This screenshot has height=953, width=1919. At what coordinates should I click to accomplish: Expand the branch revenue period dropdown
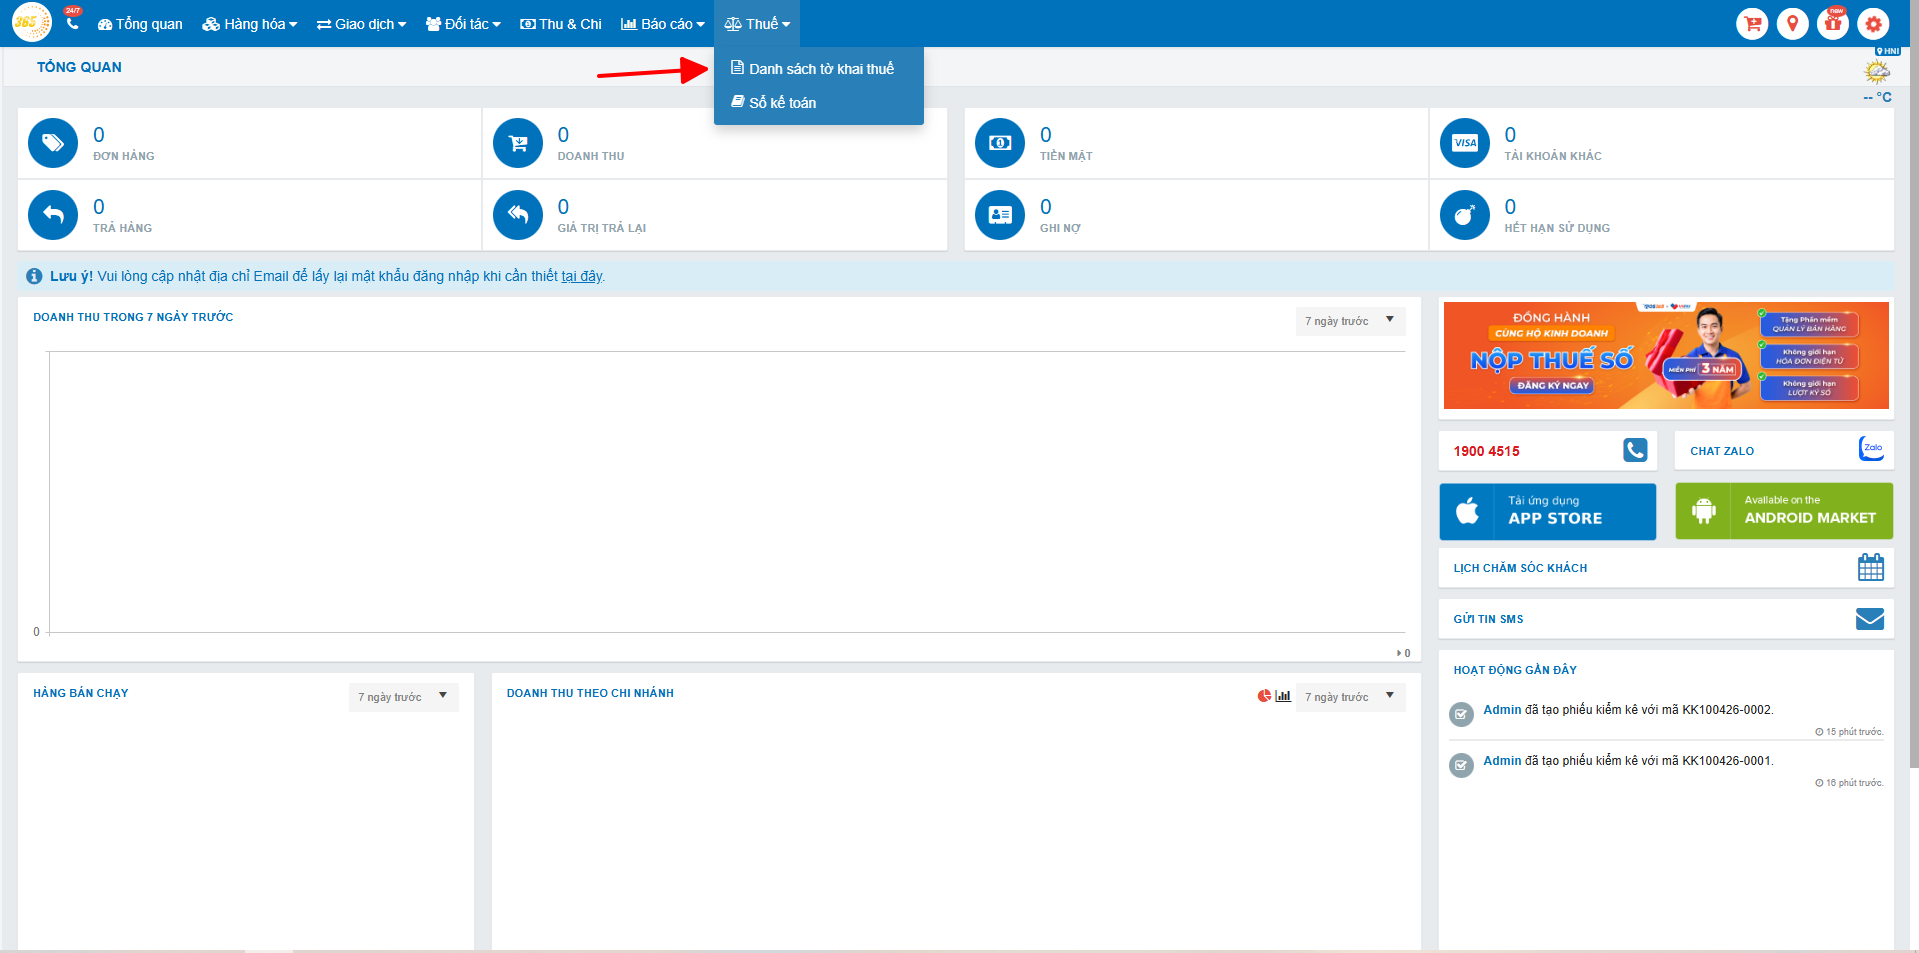(1349, 697)
